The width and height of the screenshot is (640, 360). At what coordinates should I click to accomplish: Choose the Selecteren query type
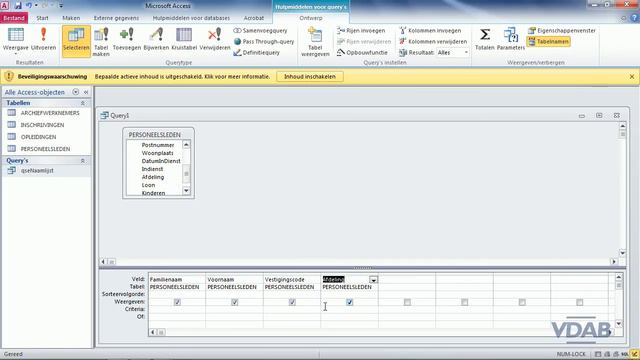76,40
